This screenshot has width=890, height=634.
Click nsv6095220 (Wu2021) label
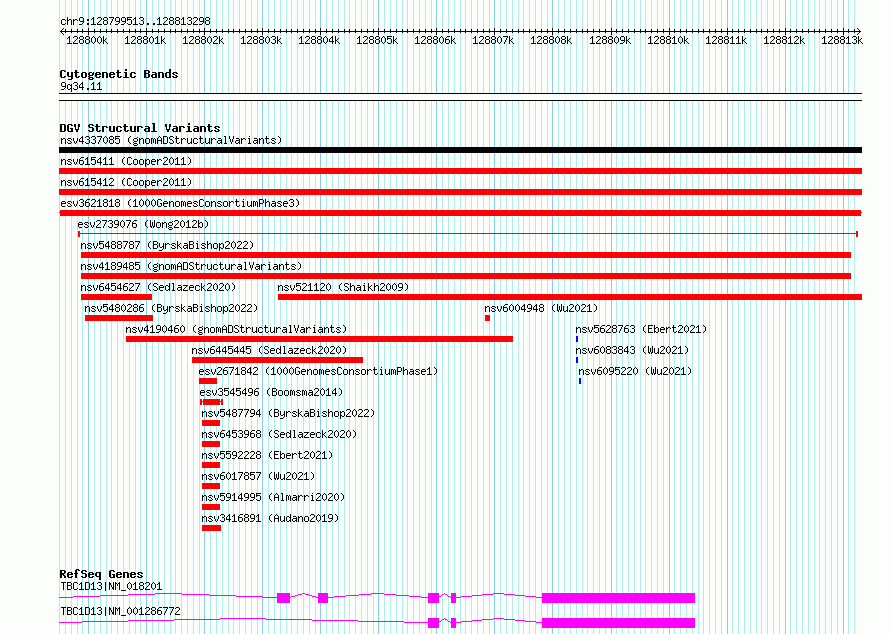tap(635, 371)
